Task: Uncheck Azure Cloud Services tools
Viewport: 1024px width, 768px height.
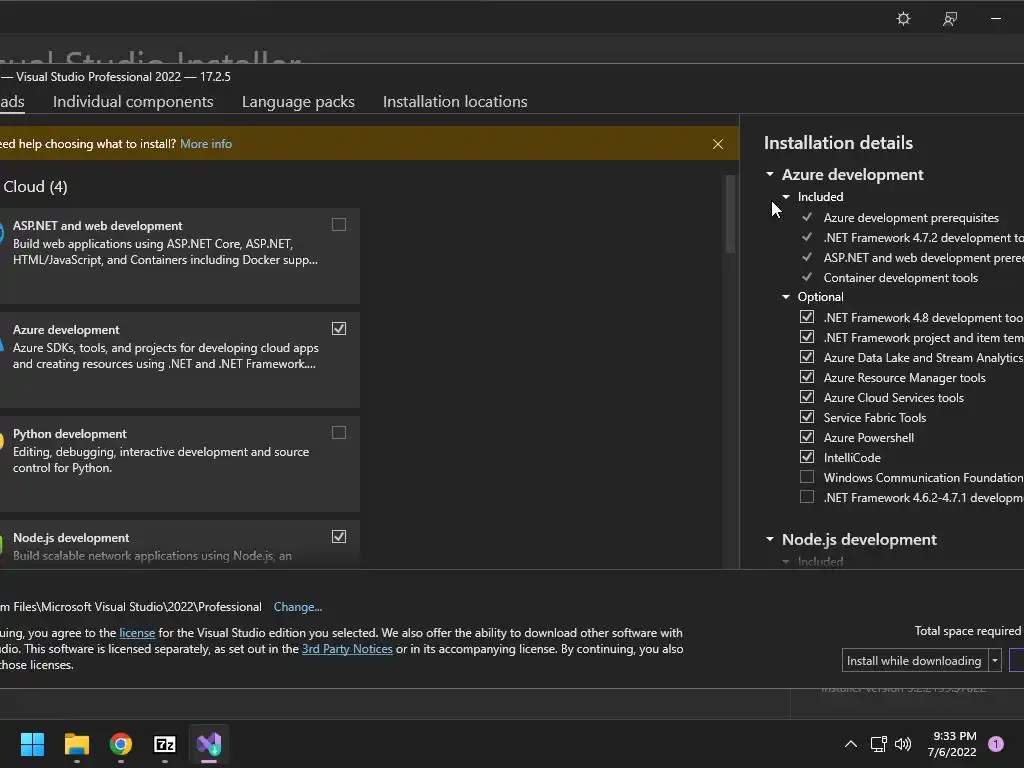Action: tap(807, 397)
